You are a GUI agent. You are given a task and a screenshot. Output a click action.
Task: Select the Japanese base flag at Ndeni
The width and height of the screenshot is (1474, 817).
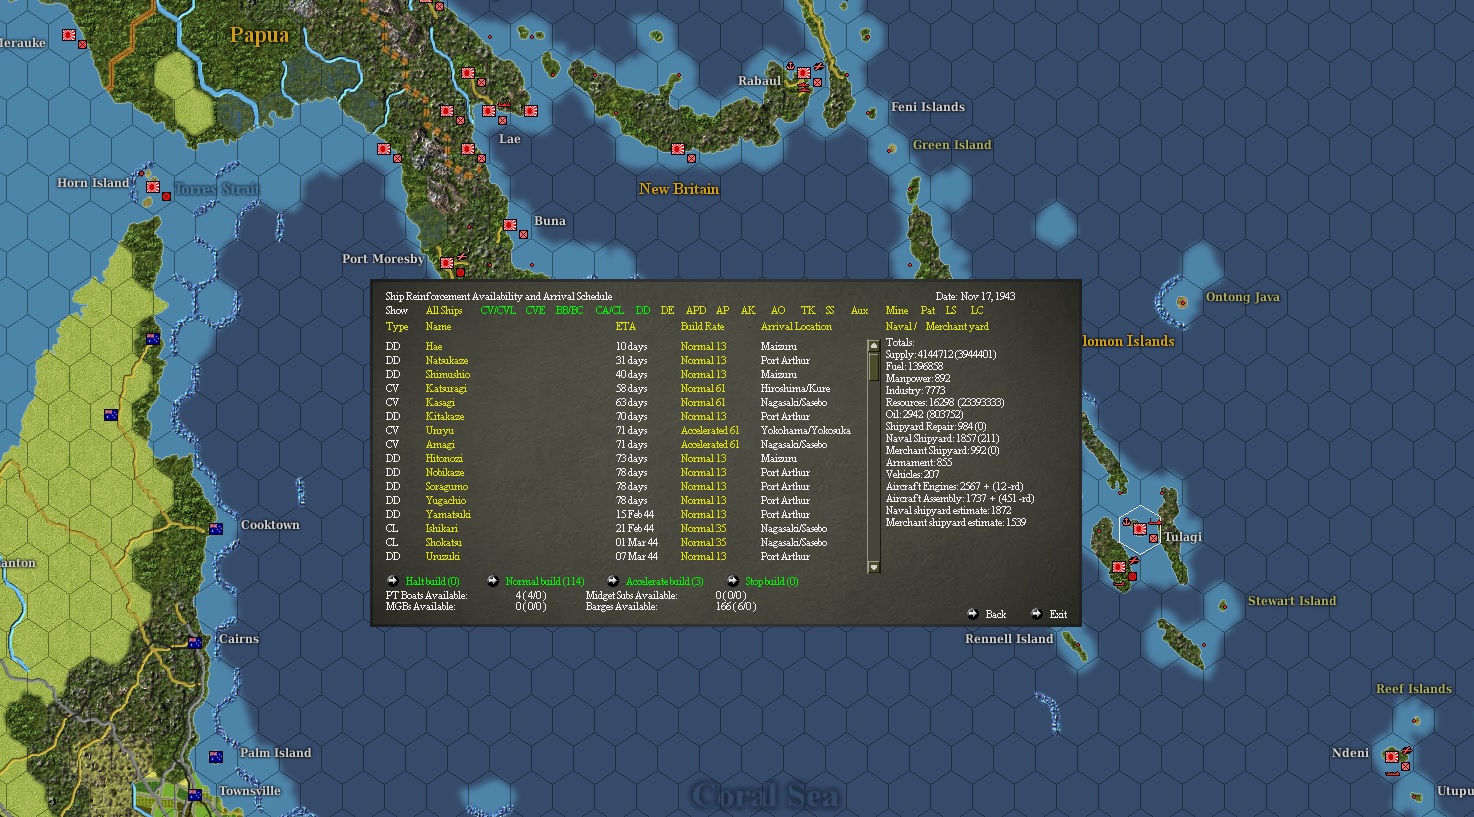(x=1392, y=757)
